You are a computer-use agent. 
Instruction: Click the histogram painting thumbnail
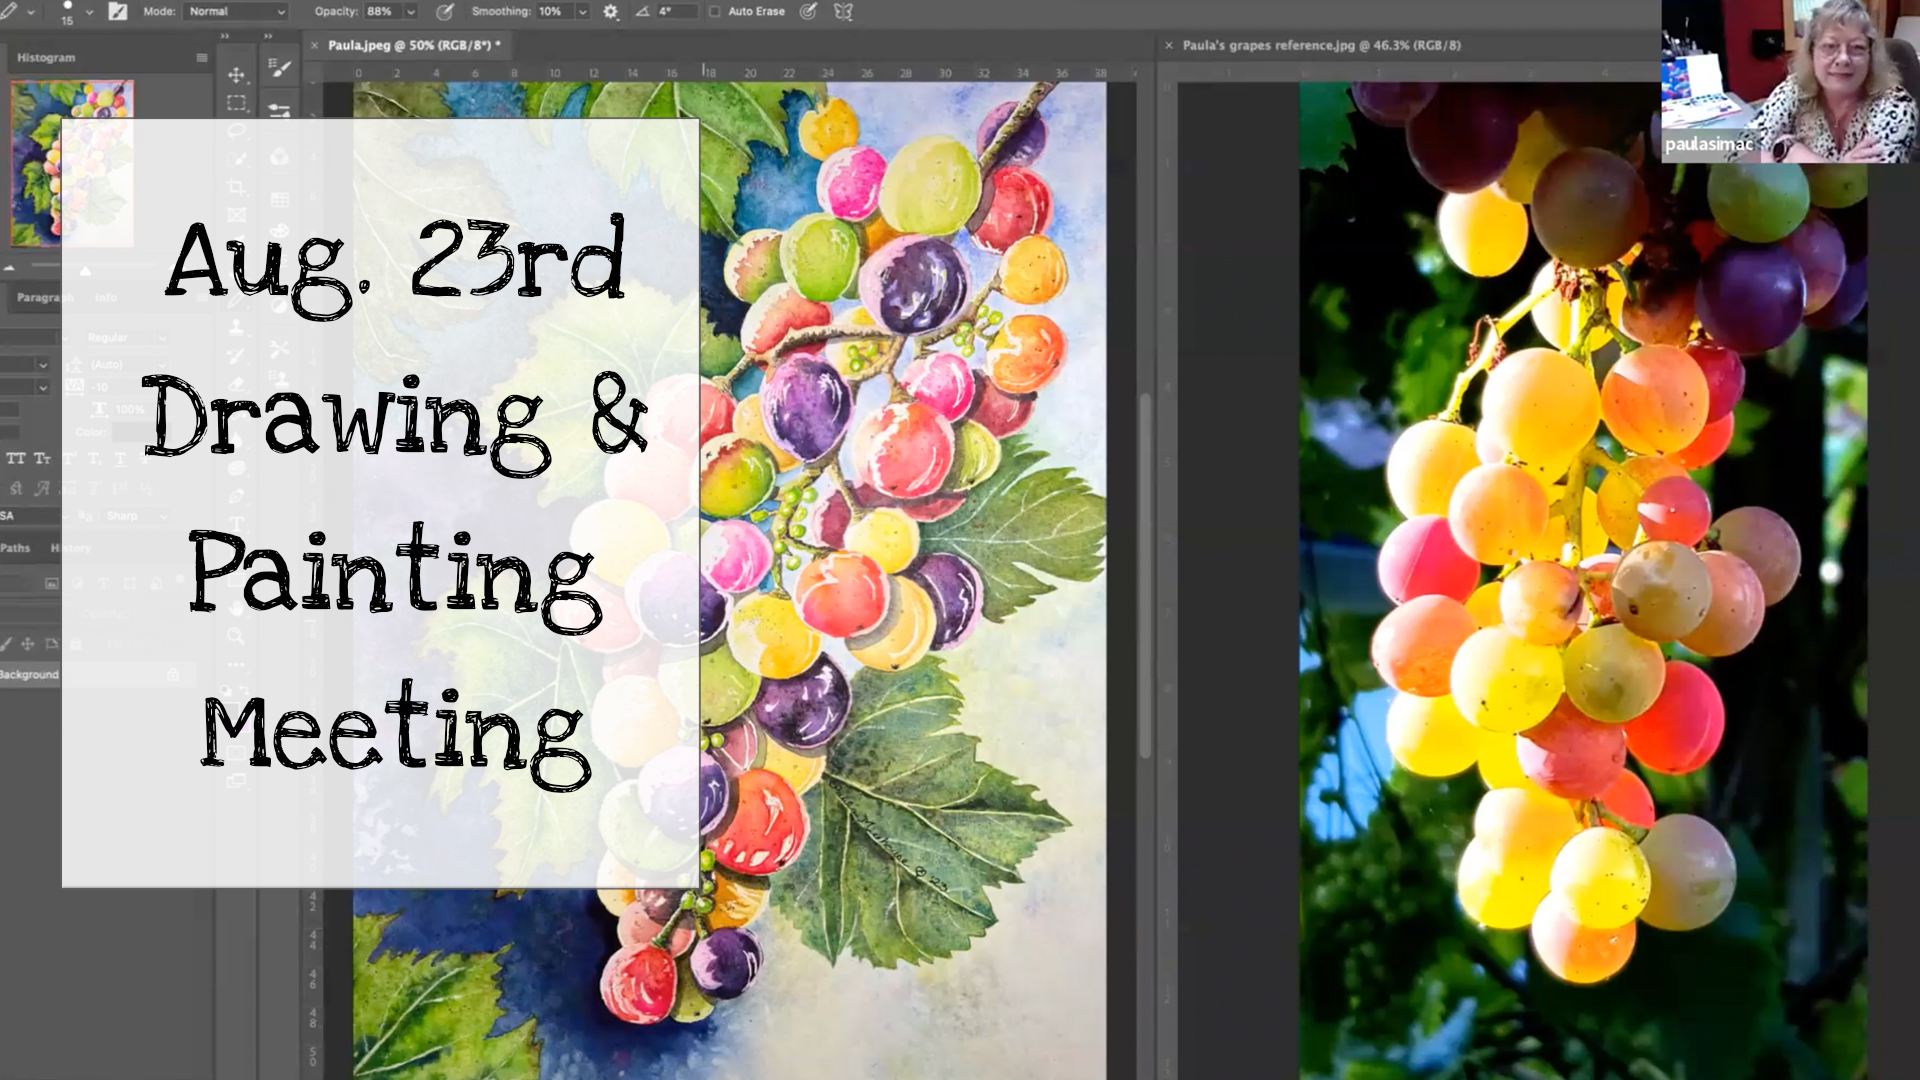72,163
